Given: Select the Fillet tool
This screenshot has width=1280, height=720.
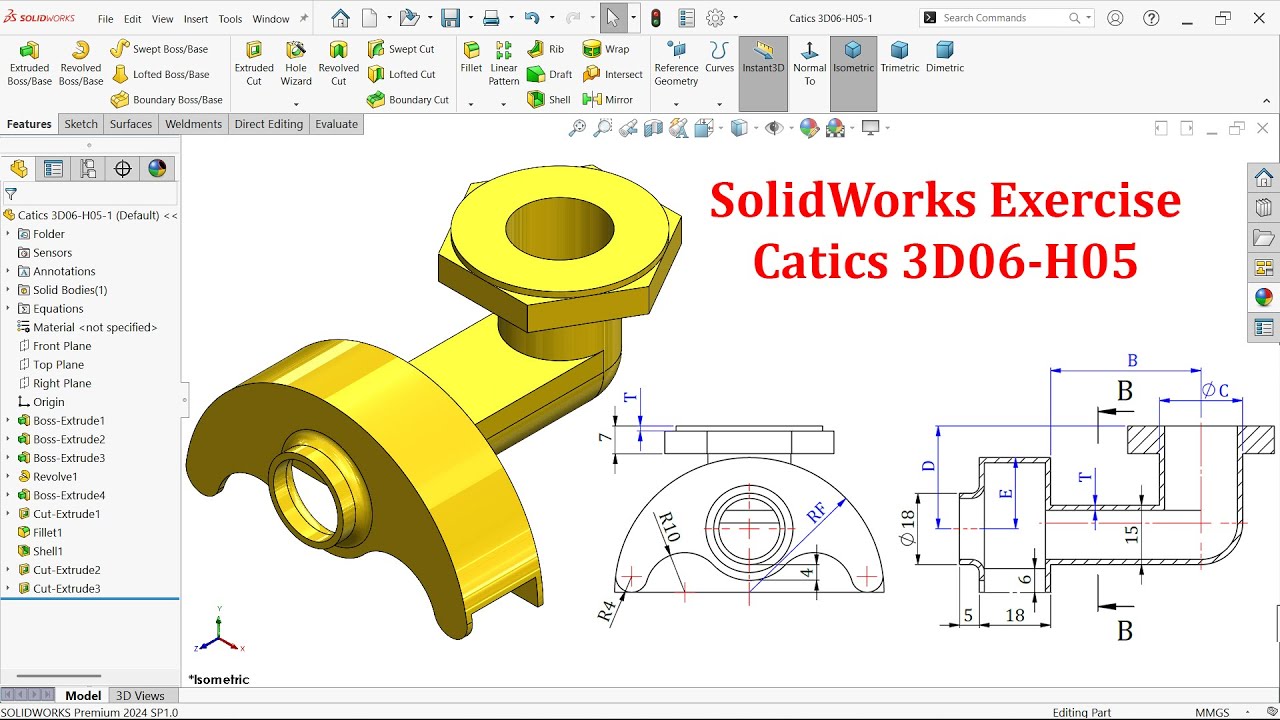Looking at the screenshot, I should coord(471,58).
